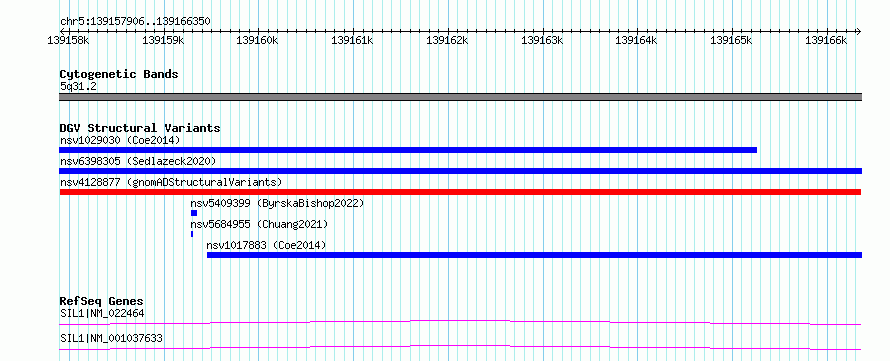
Task: Click the chr5:139157906..139166350 region label
Action: pos(135,21)
